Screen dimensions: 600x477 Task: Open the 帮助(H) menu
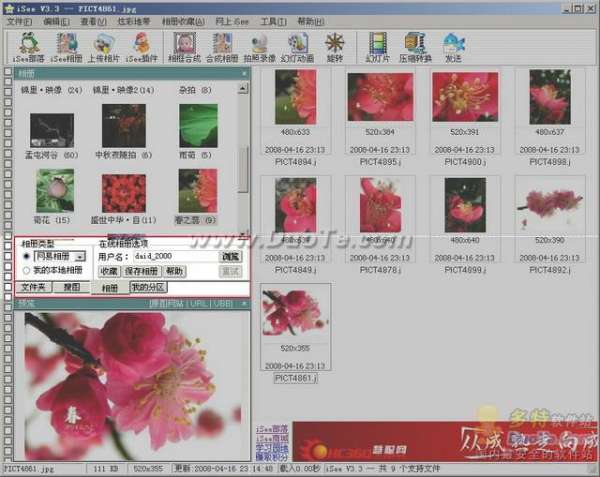311,21
